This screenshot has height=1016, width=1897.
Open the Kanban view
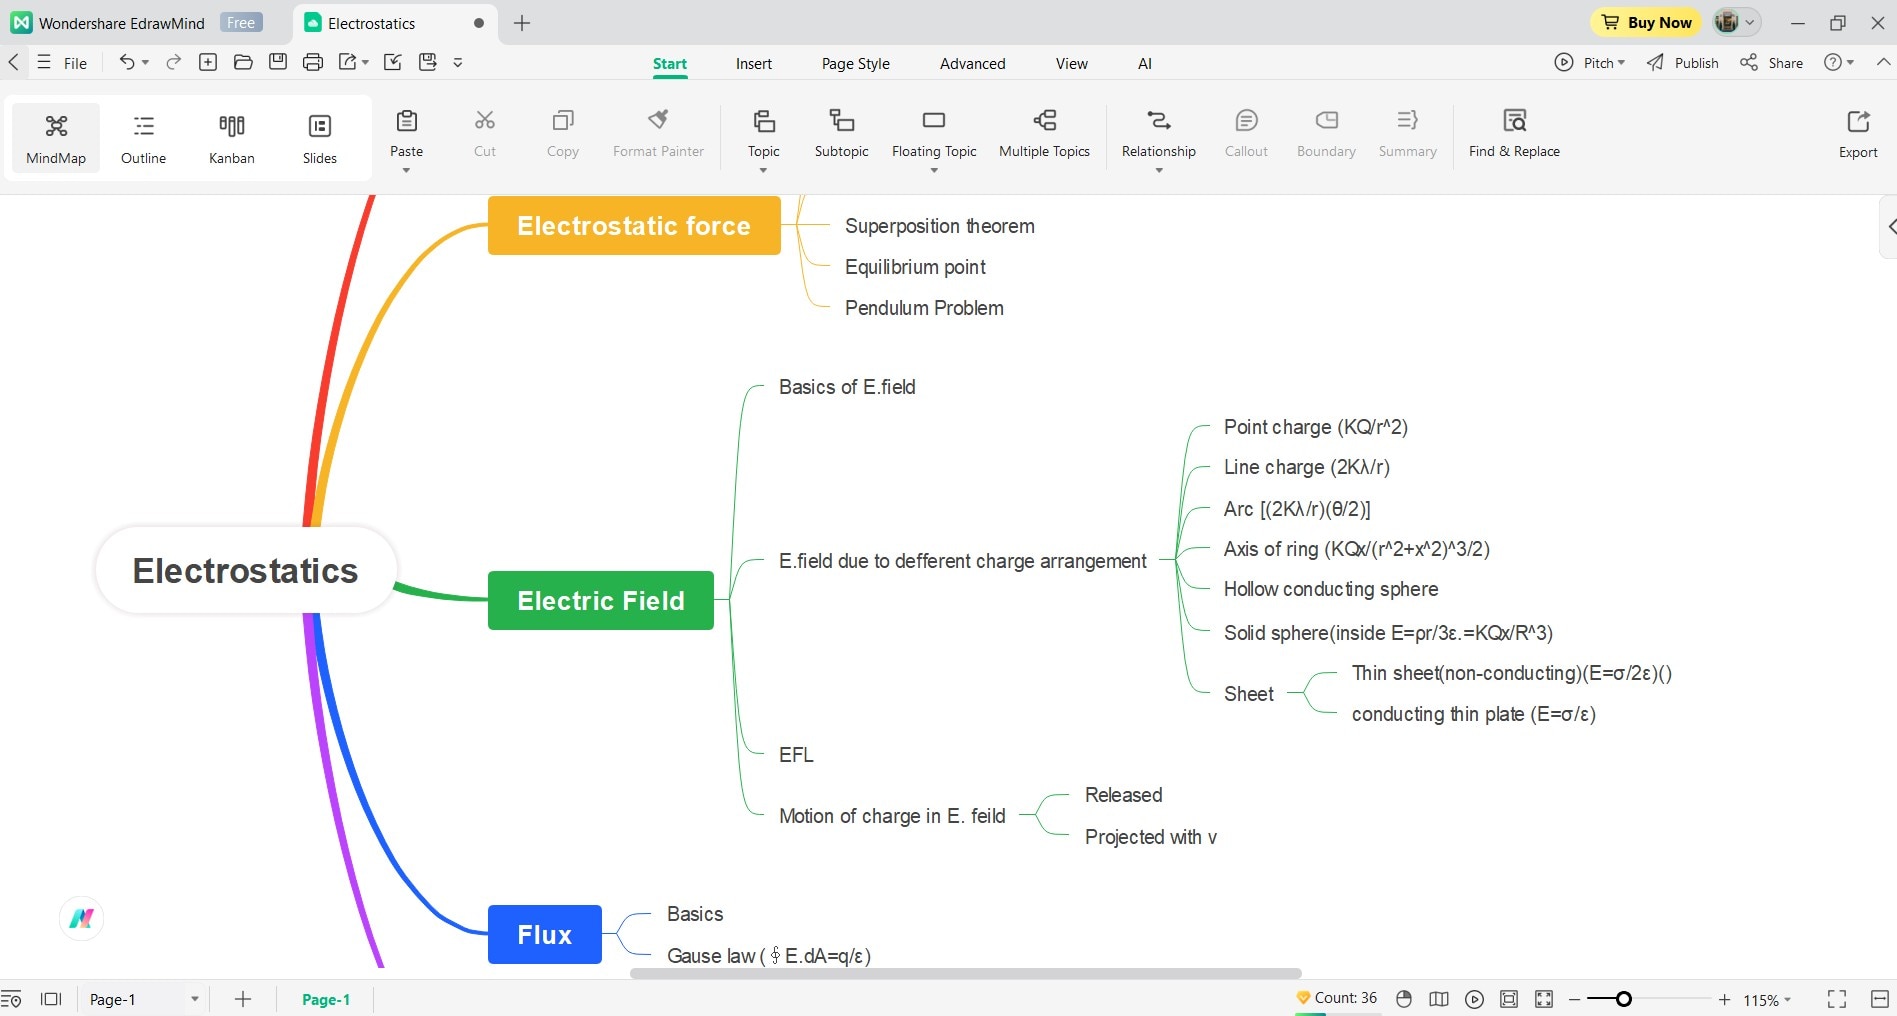tap(231, 138)
